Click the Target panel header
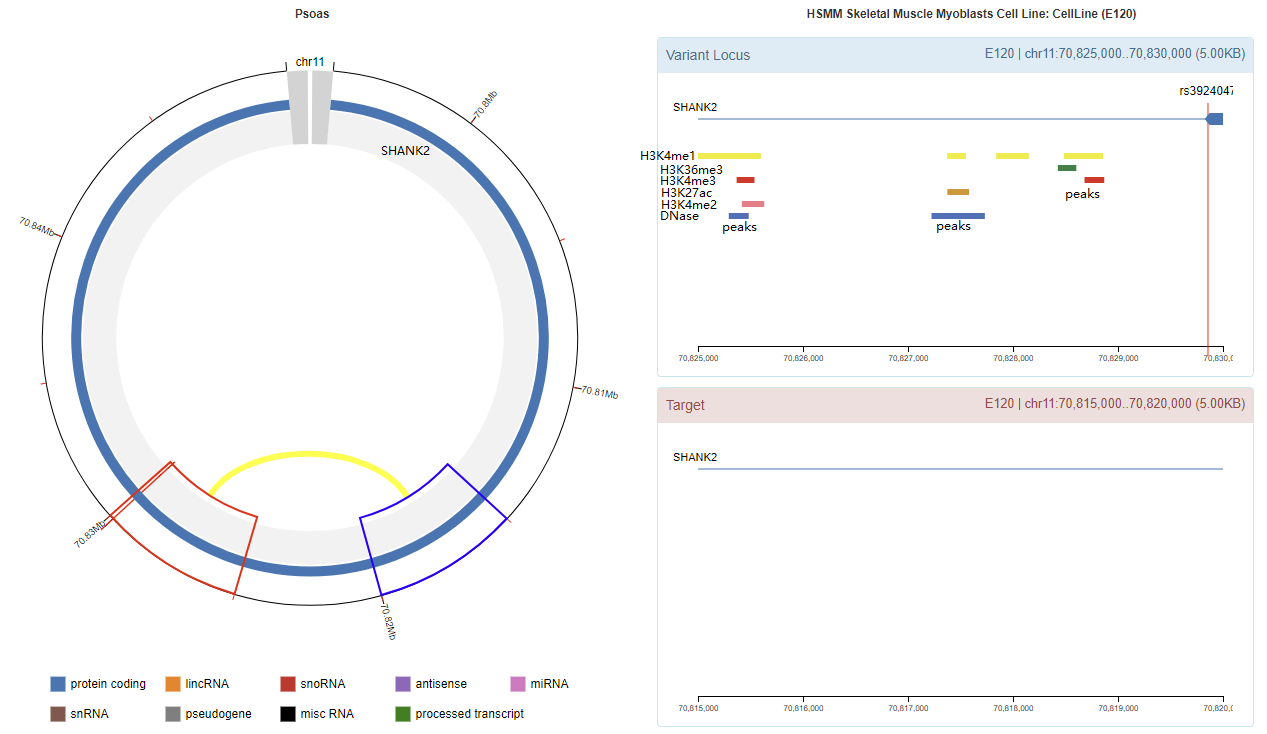This screenshot has width=1267, height=734. point(955,405)
